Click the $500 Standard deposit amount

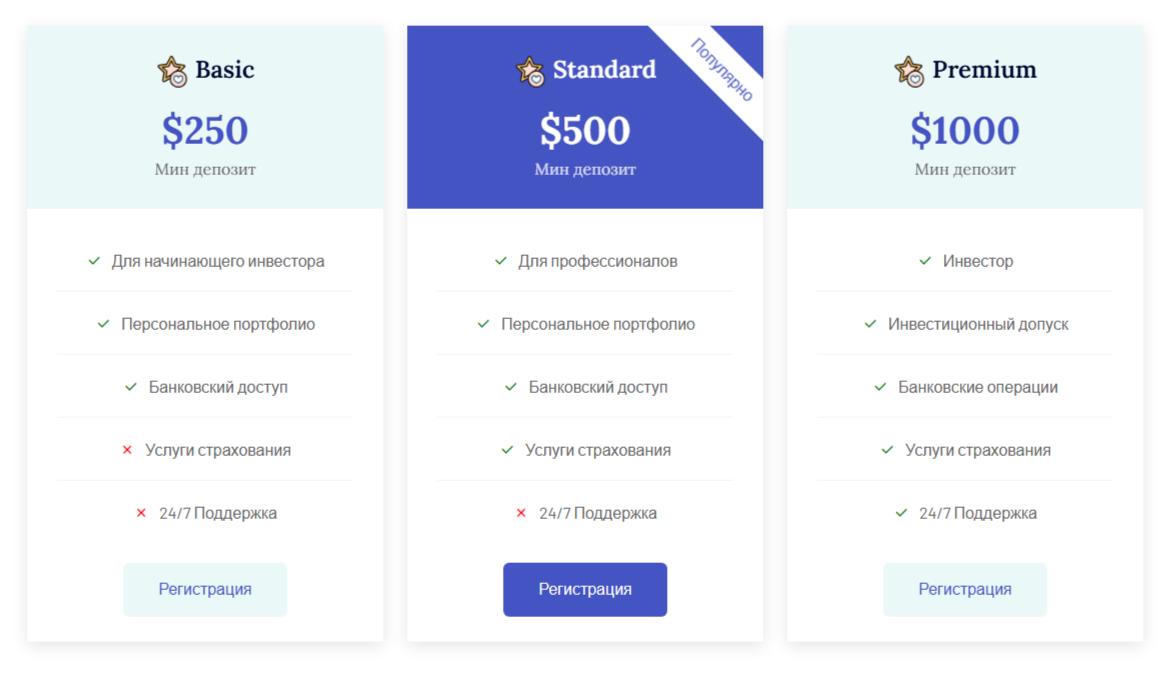point(585,131)
